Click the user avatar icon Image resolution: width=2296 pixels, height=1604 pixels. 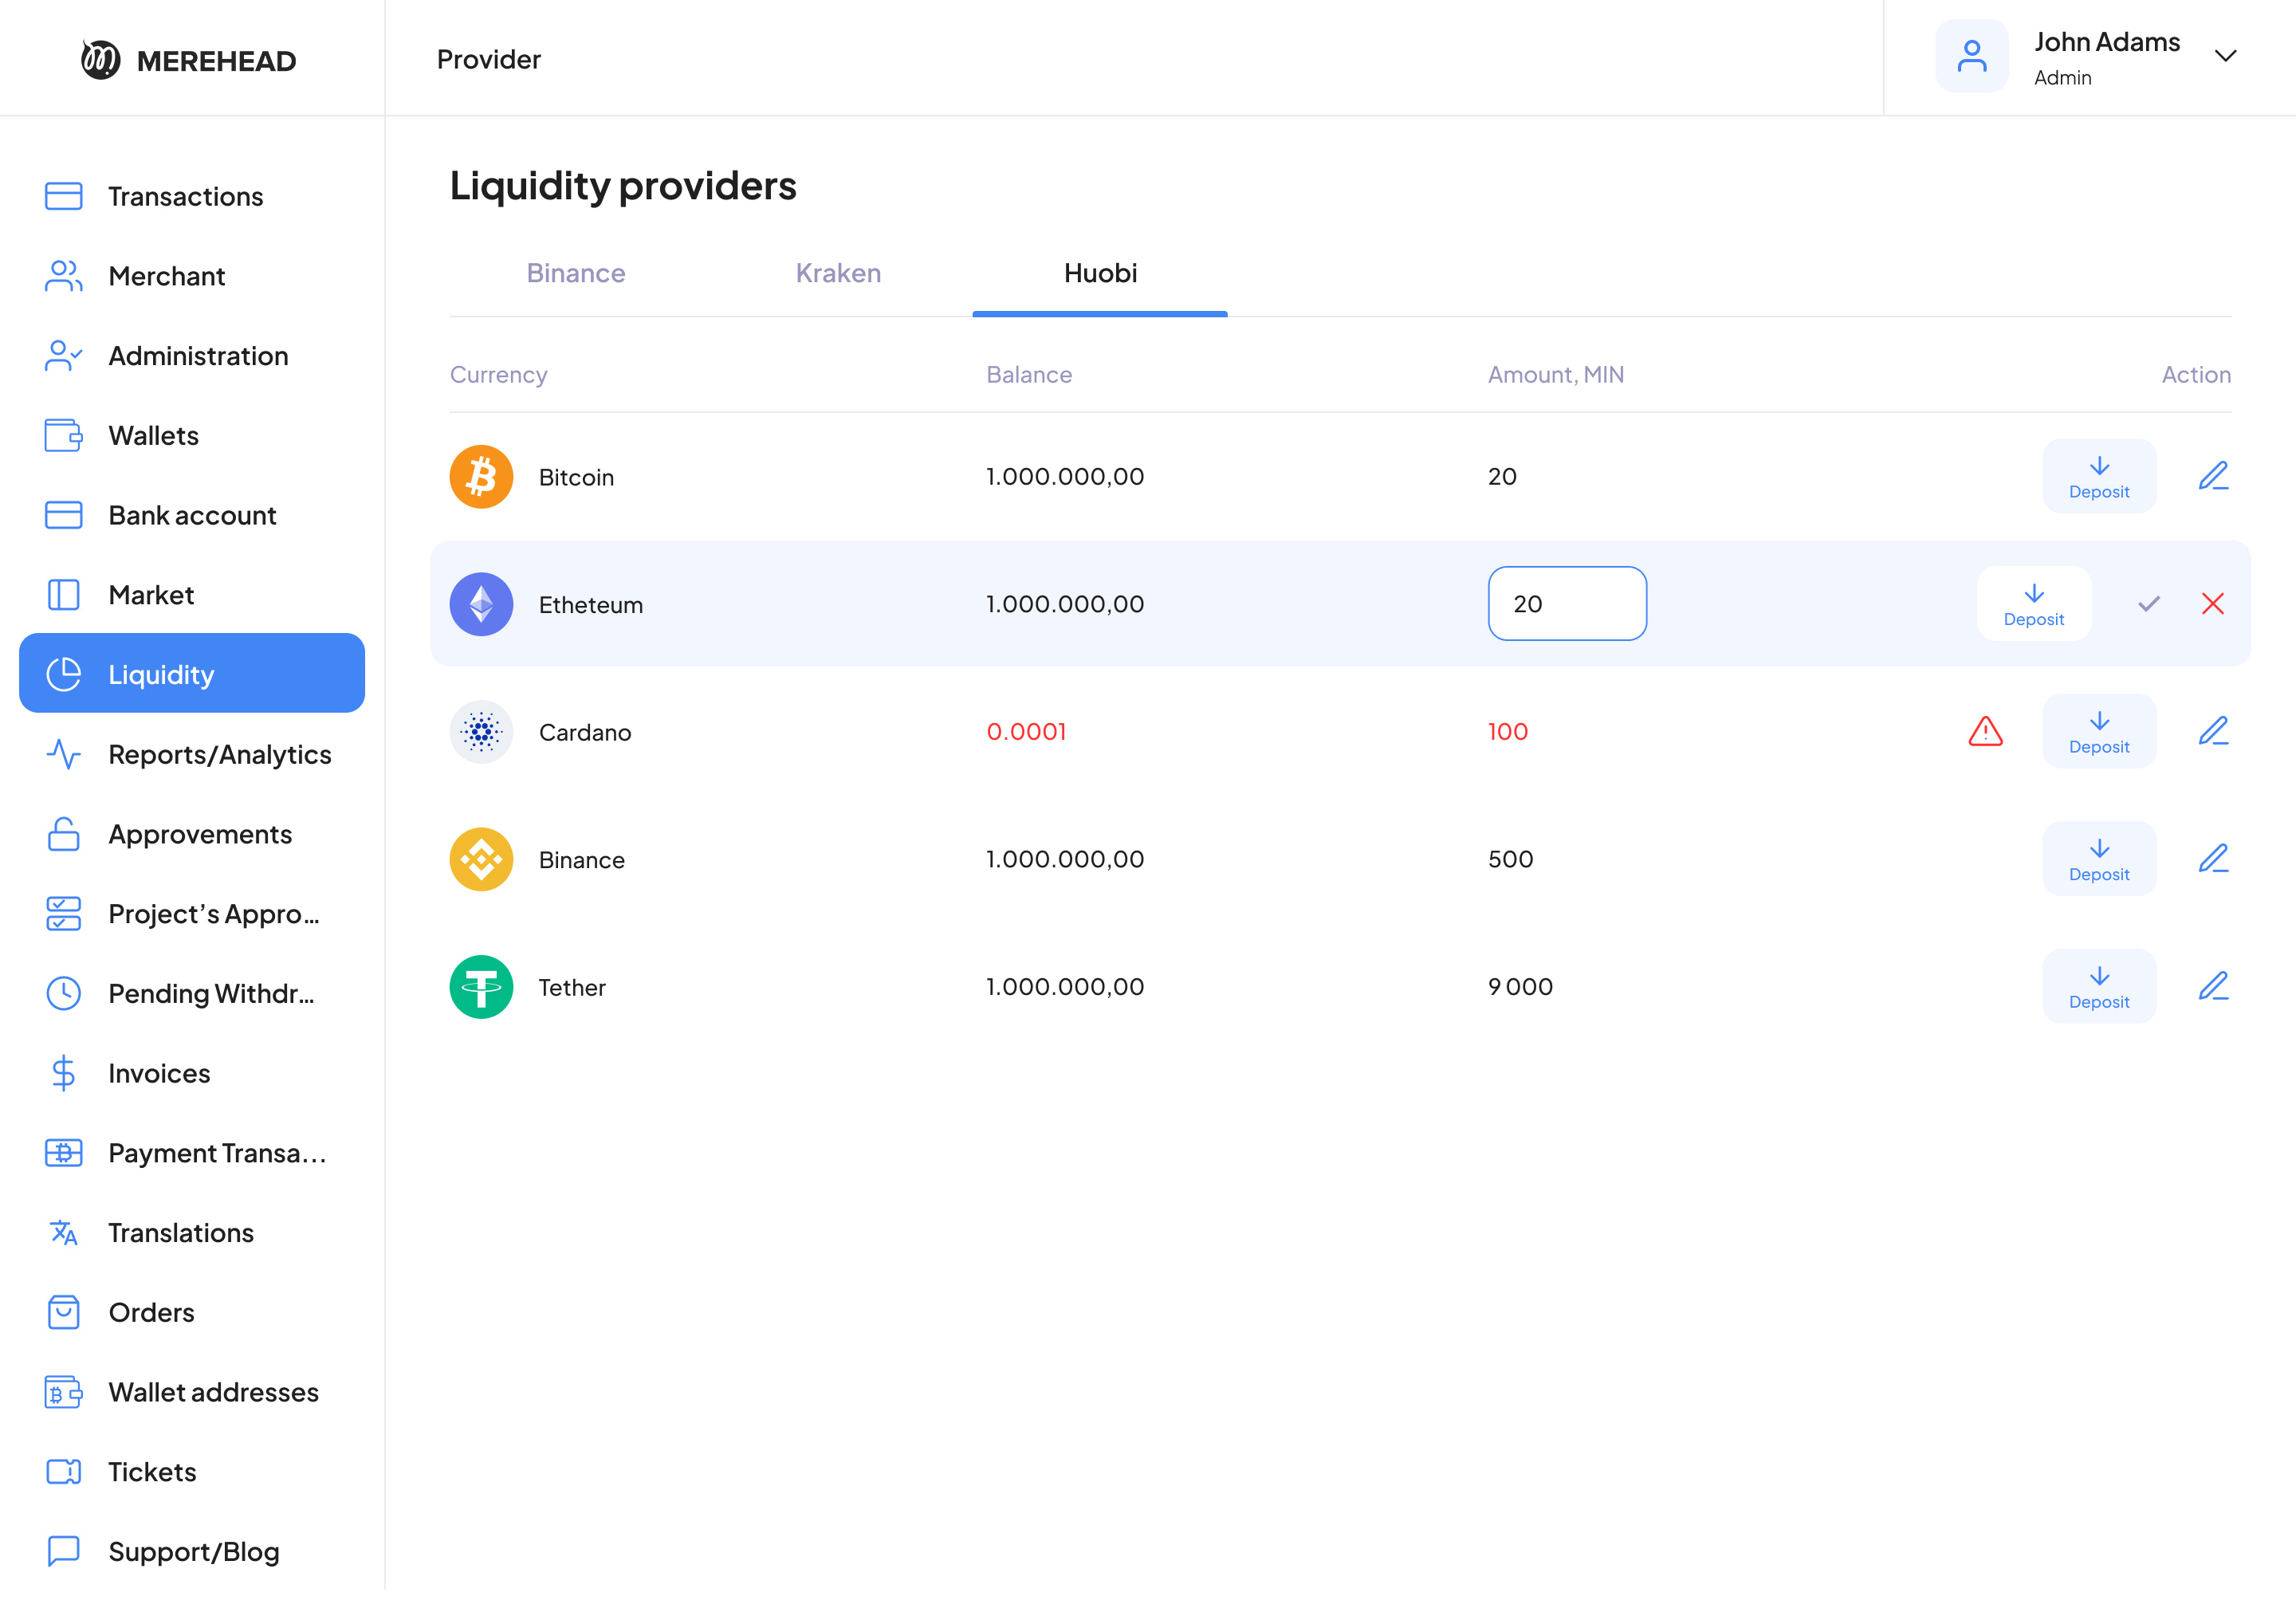[1971, 57]
